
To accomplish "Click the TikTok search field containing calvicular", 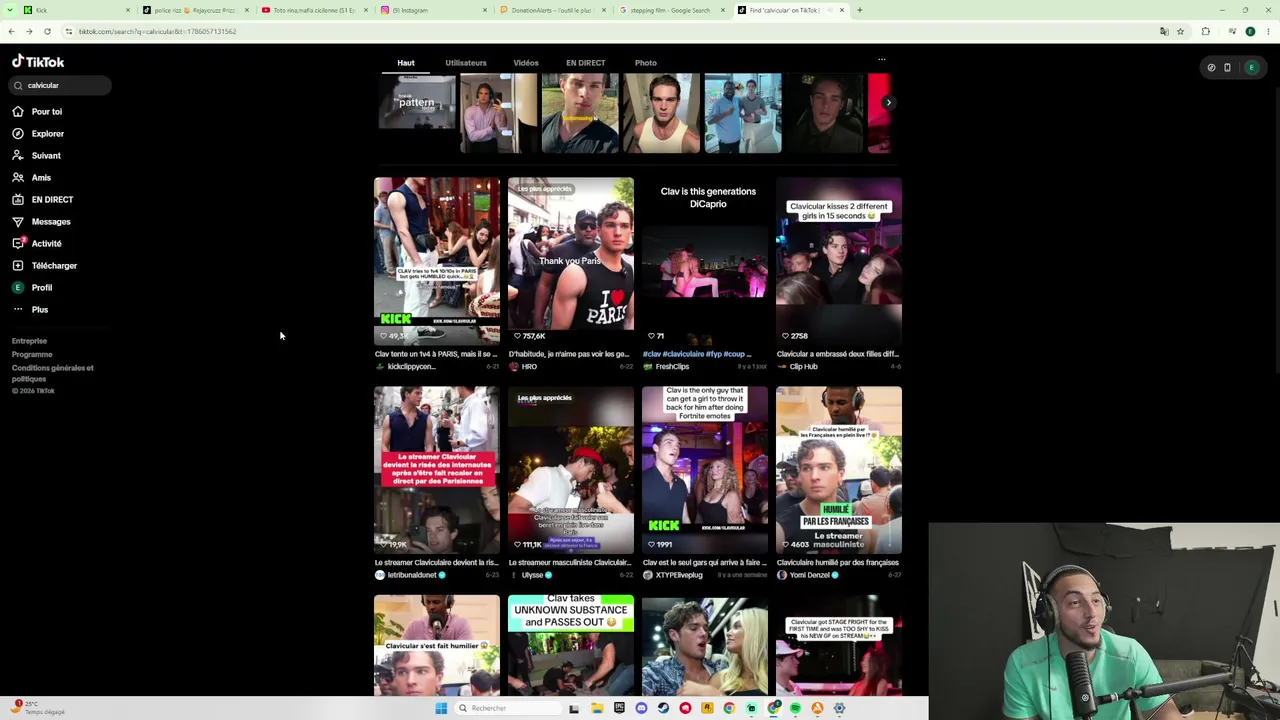I will pyautogui.click(x=62, y=86).
